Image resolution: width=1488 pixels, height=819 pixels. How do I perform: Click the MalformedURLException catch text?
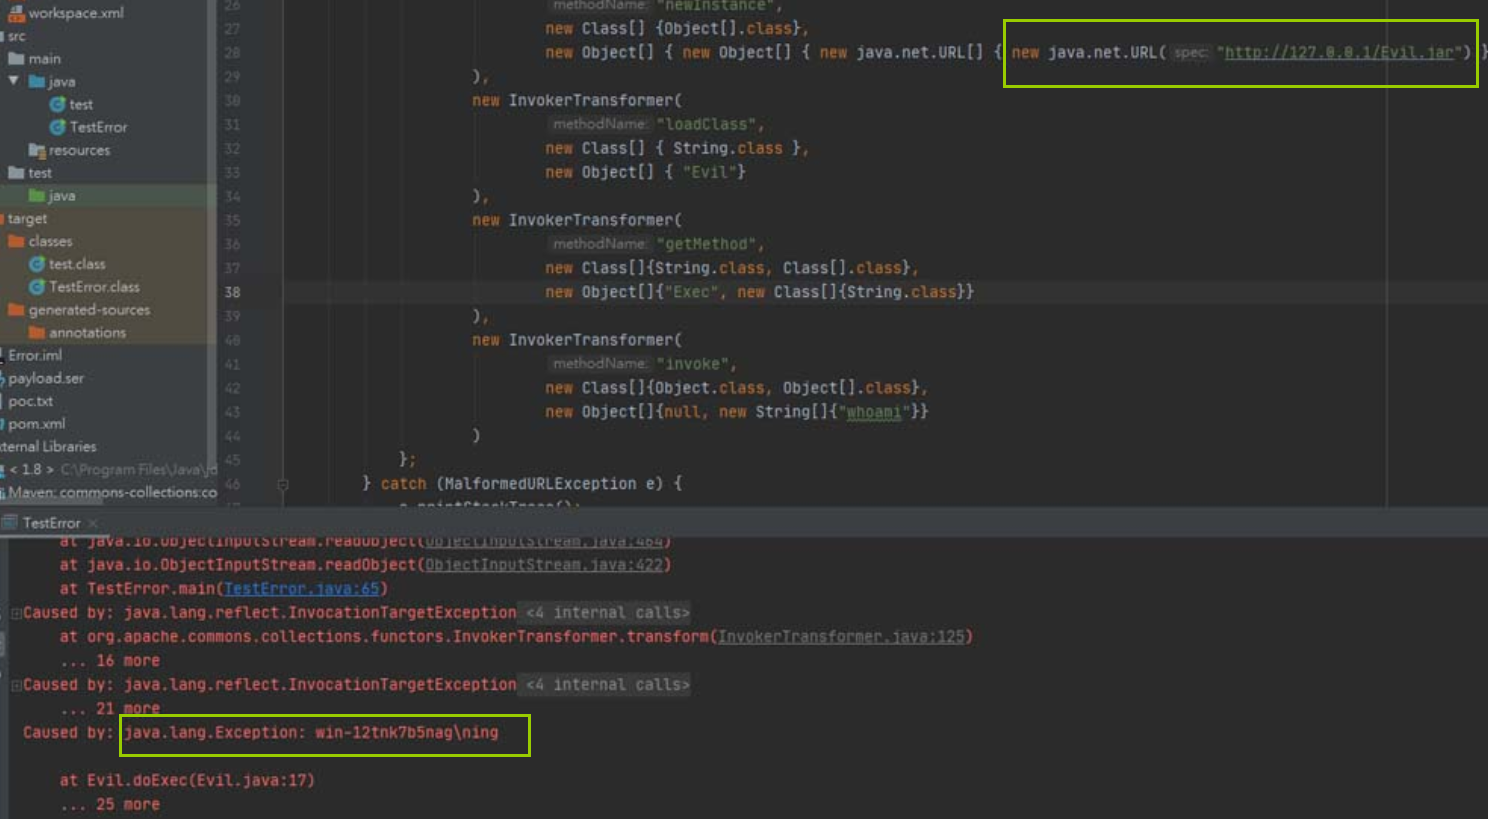click(549, 484)
